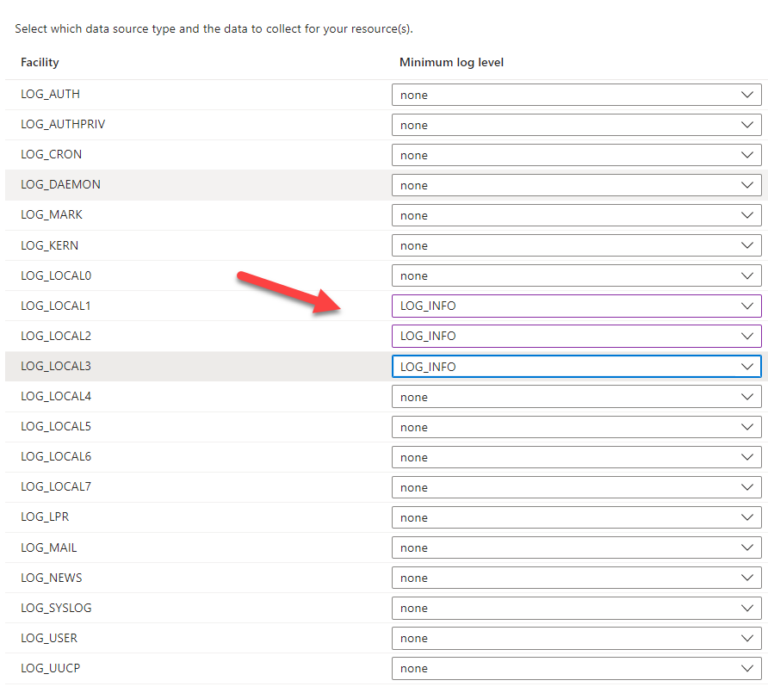Open the LOG_CRON log level combo box
This screenshot has height=699, width=768.
[x=575, y=155]
